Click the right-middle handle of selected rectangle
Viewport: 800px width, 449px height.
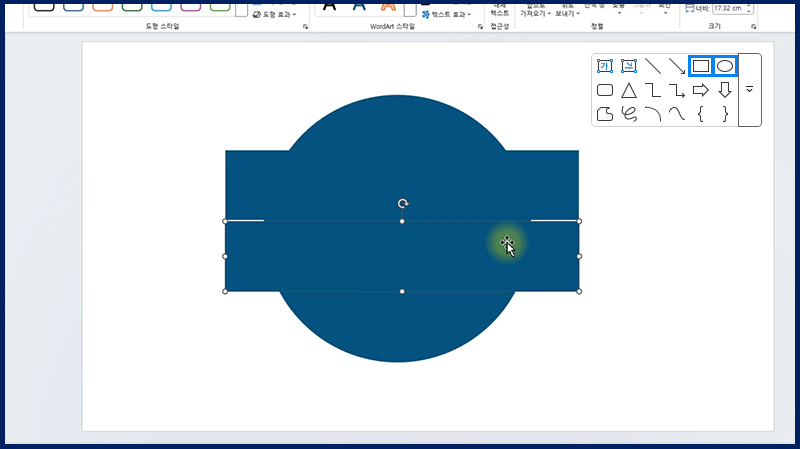(x=579, y=256)
